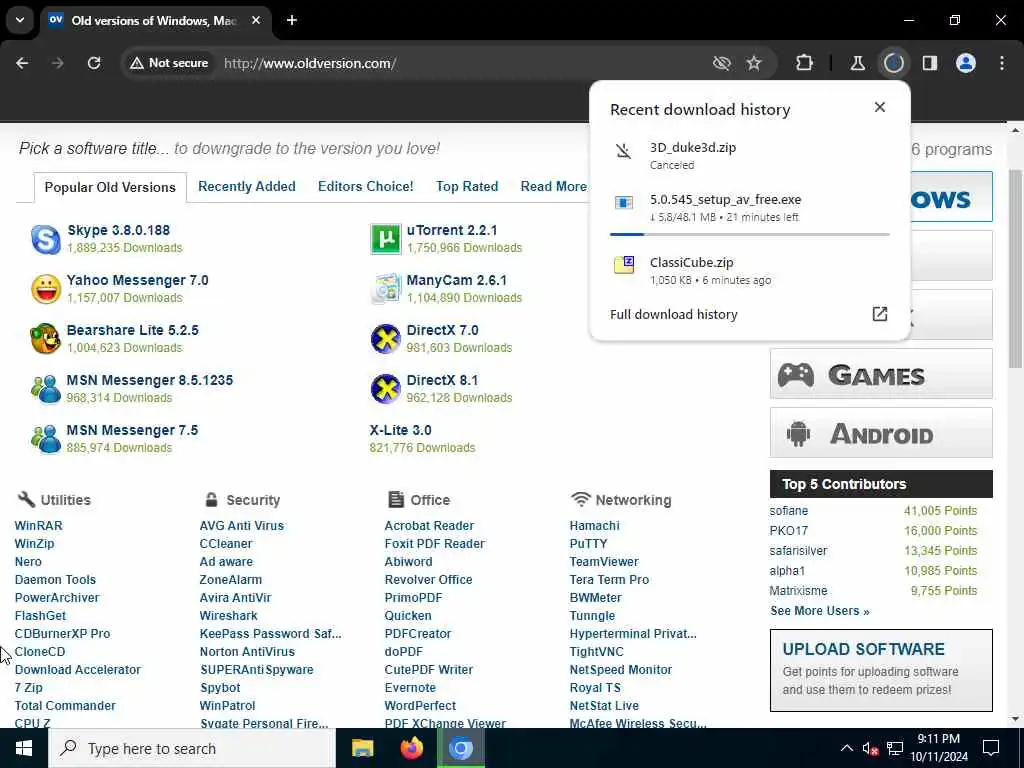Bookmark this page with the star icon
The image size is (1024, 768).
pos(754,63)
